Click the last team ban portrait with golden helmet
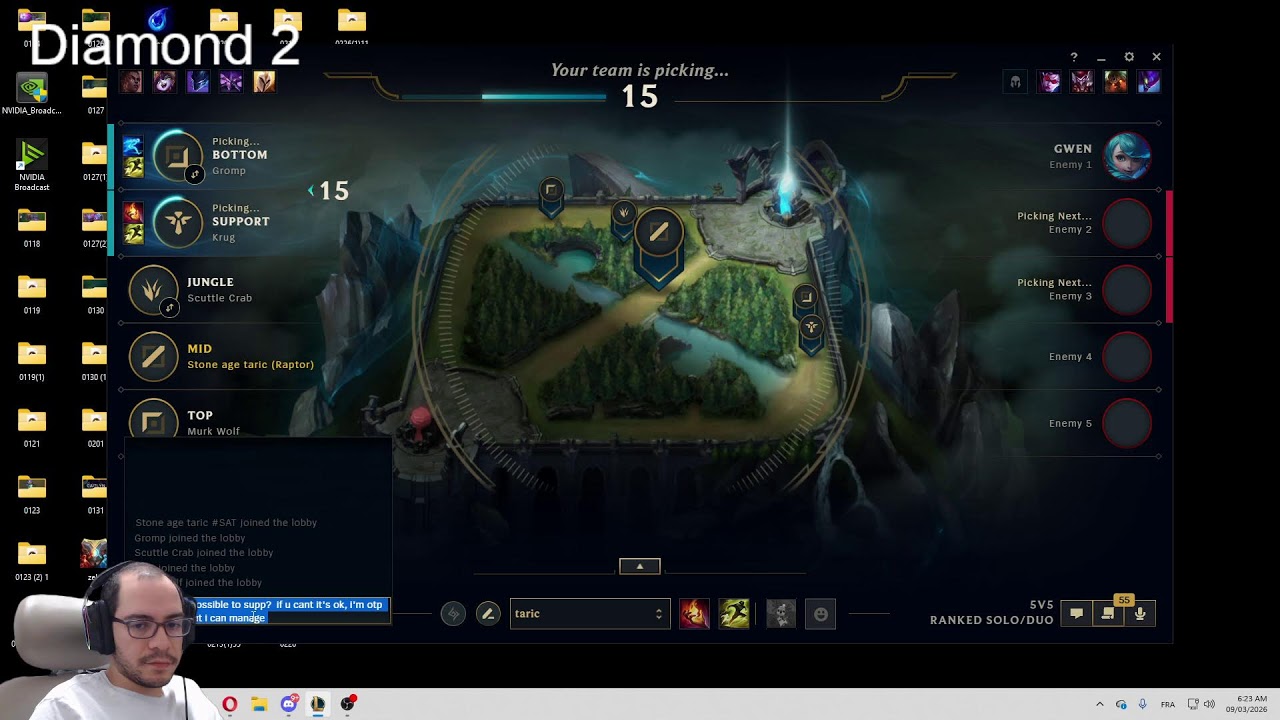1280x720 pixels. [264, 82]
